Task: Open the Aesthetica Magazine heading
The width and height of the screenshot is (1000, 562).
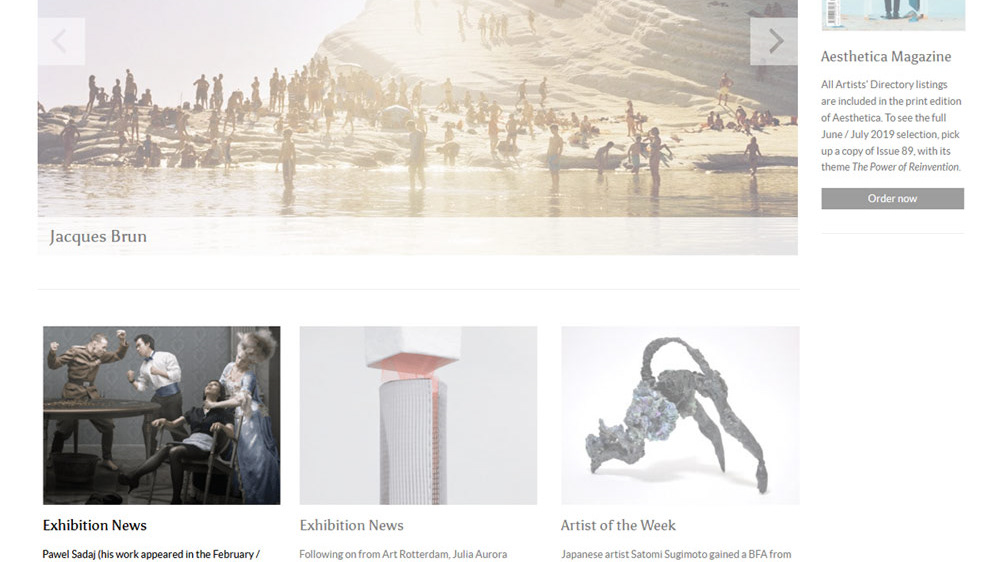Action: click(886, 57)
